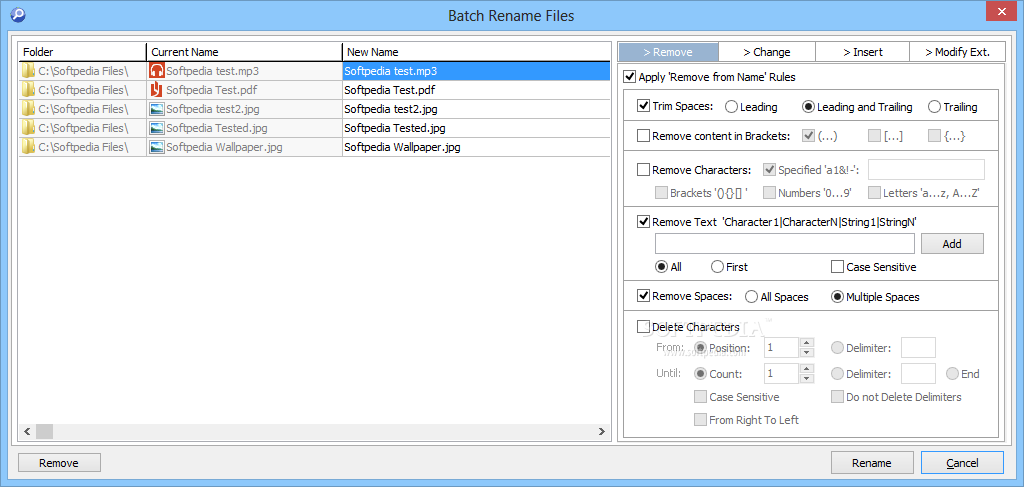Click the Add button
1024x487 pixels.
pyautogui.click(x=952, y=244)
